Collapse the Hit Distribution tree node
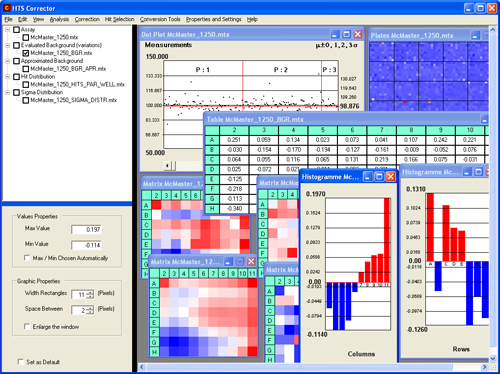The image size is (500, 374). pyautogui.click(x=7, y=77)
